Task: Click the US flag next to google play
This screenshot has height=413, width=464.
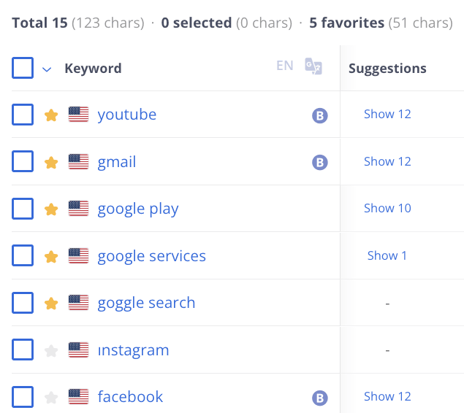Action: pos(79,209)
